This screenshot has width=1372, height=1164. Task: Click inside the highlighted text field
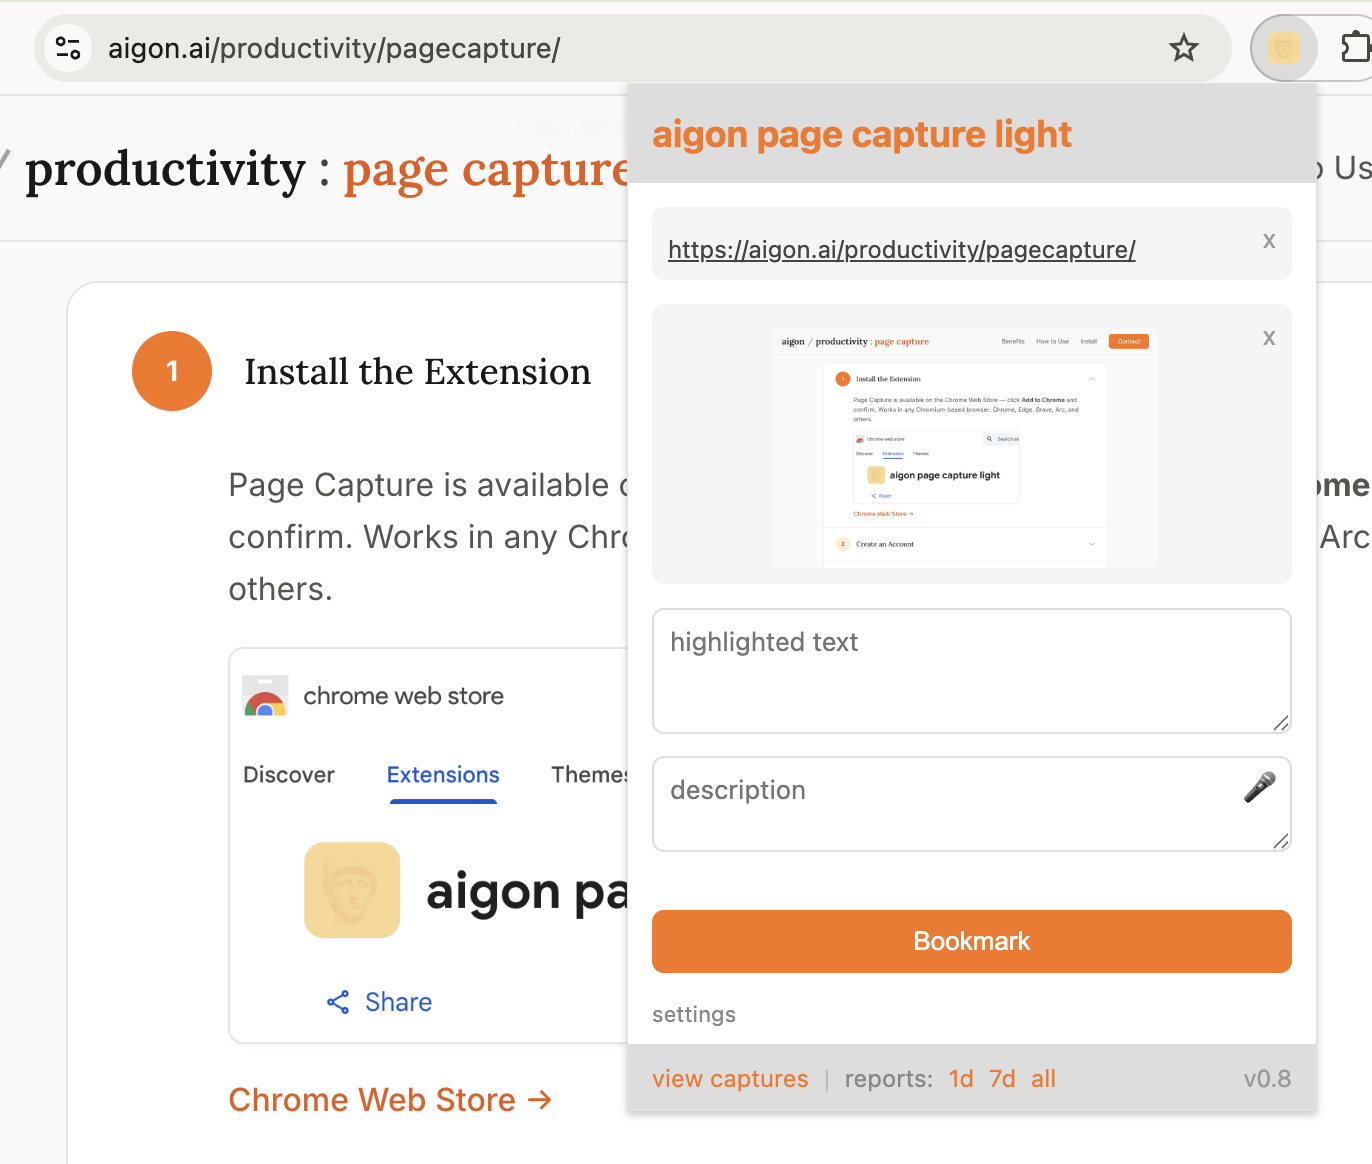click(x=970, y=670)
